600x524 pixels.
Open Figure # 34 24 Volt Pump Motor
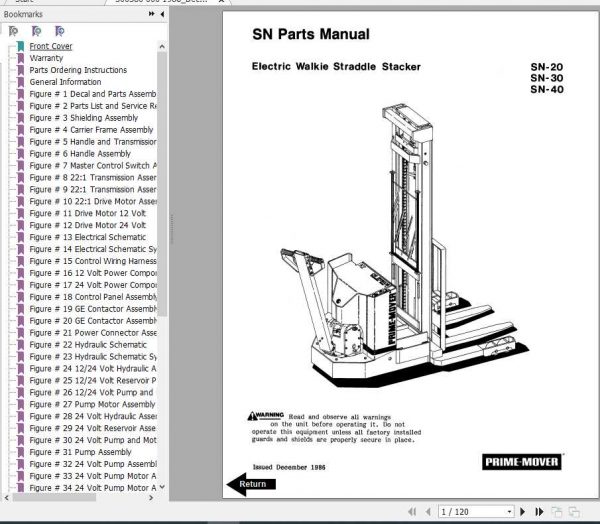click(x=93, y=488)
